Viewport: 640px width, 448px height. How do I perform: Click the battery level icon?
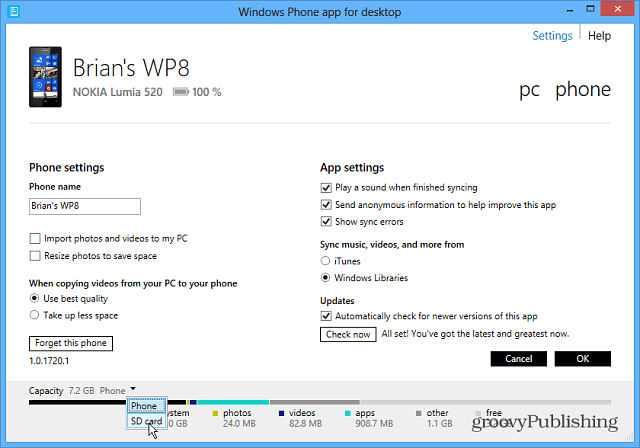tap(180, 92)
